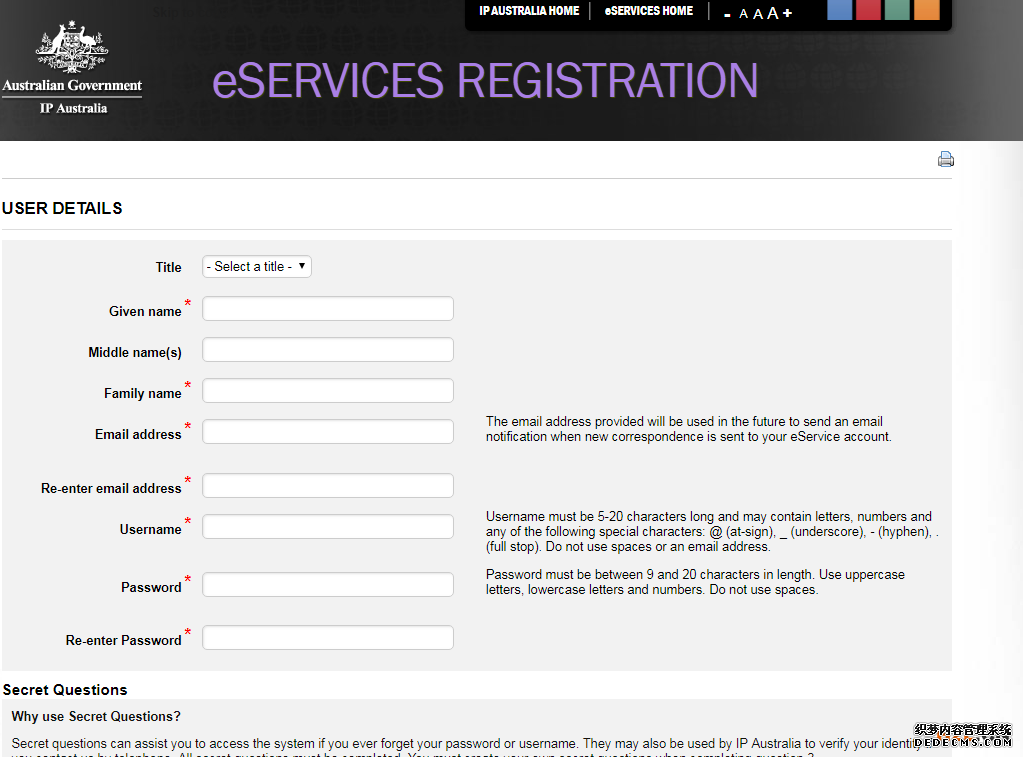Viewport: 1023px width, 757px height.
Task: Click into the Password field
Action: coord(328,585)
